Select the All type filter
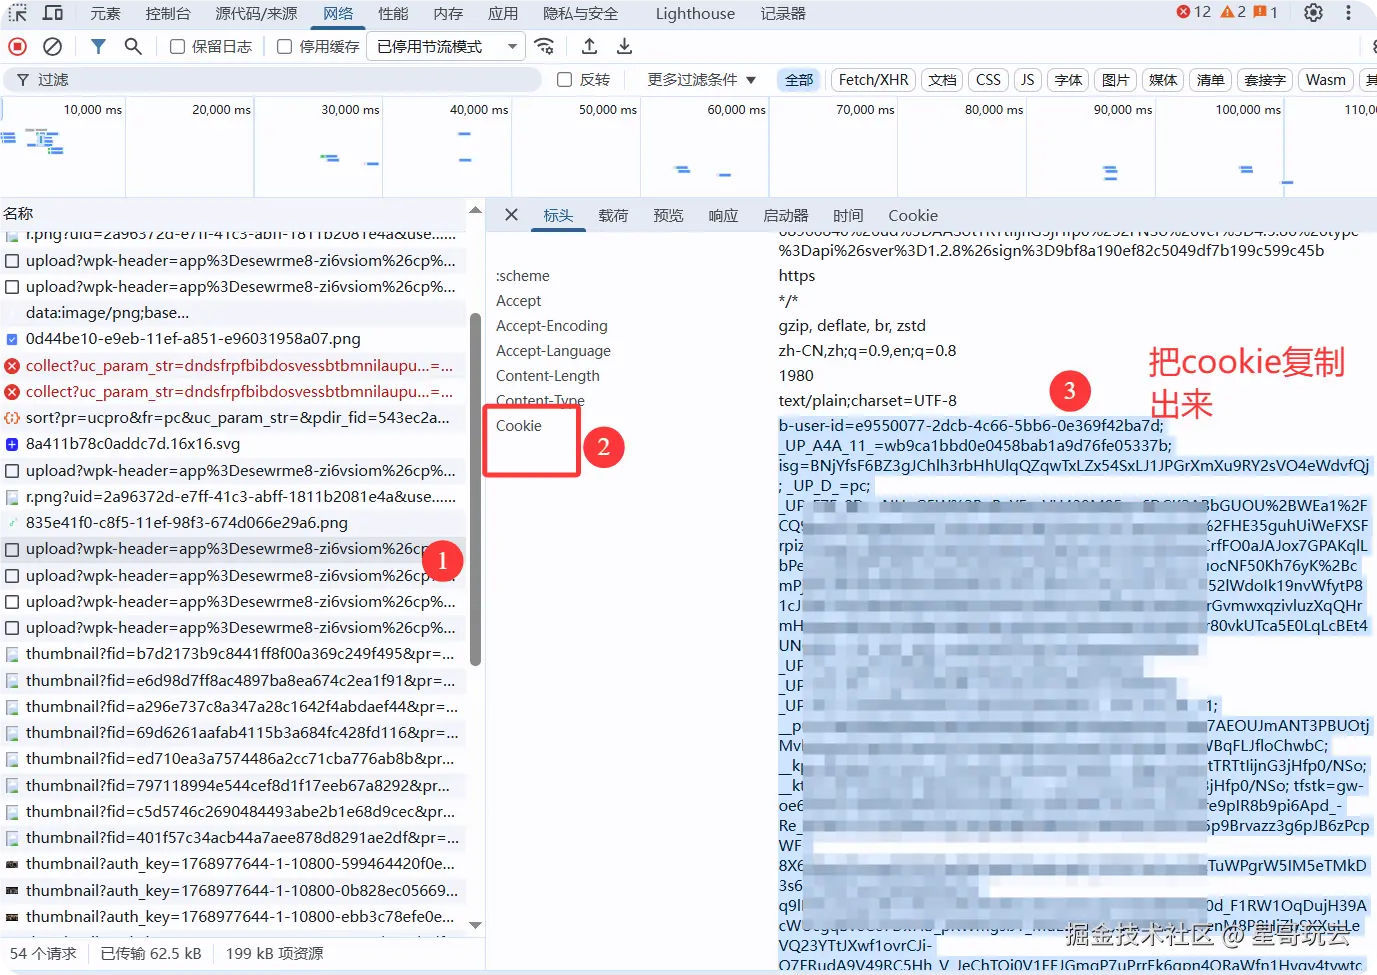Screen dimensions: 1377x975 [x=798, y=80]
